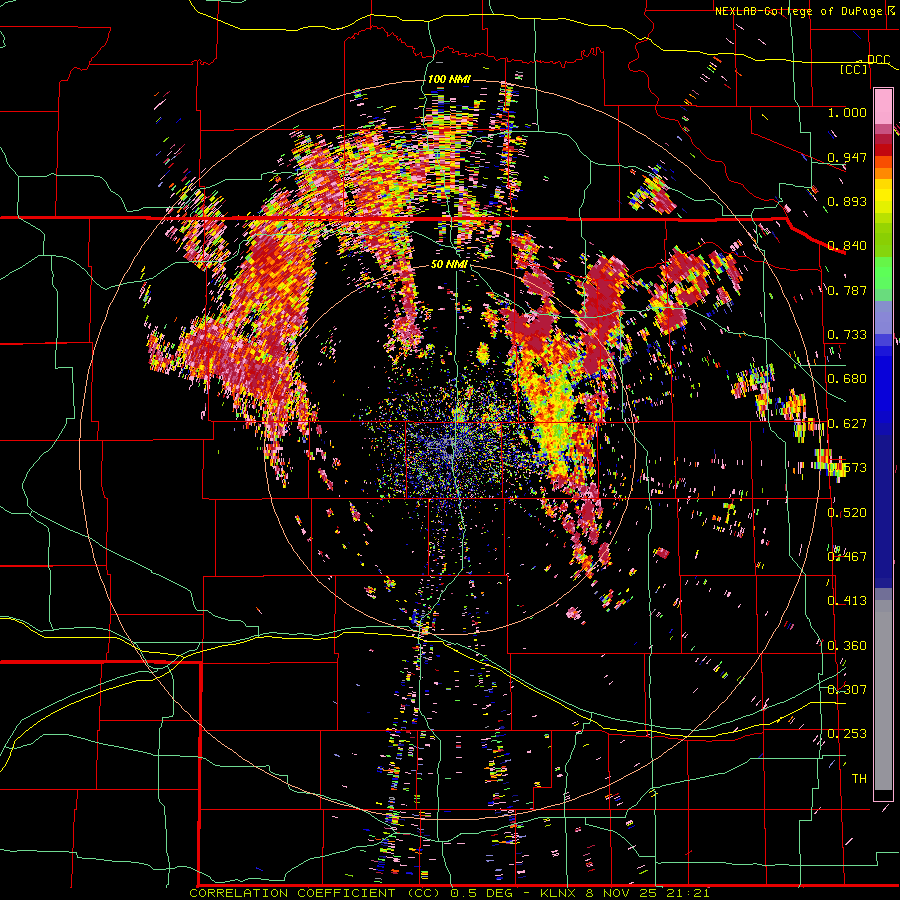This screenshot has width=900, height=900.
Task: Click the 100 NMI range ring label
Action: point(448,79)
